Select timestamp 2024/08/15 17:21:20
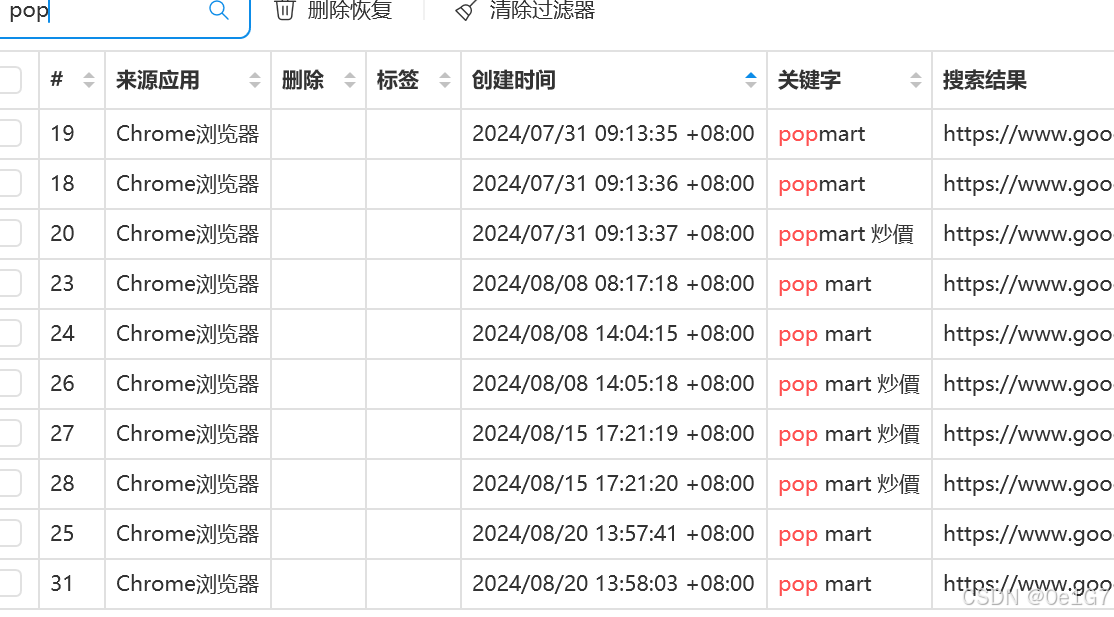Screen dimensions: 1114x617 coord(612,483)
